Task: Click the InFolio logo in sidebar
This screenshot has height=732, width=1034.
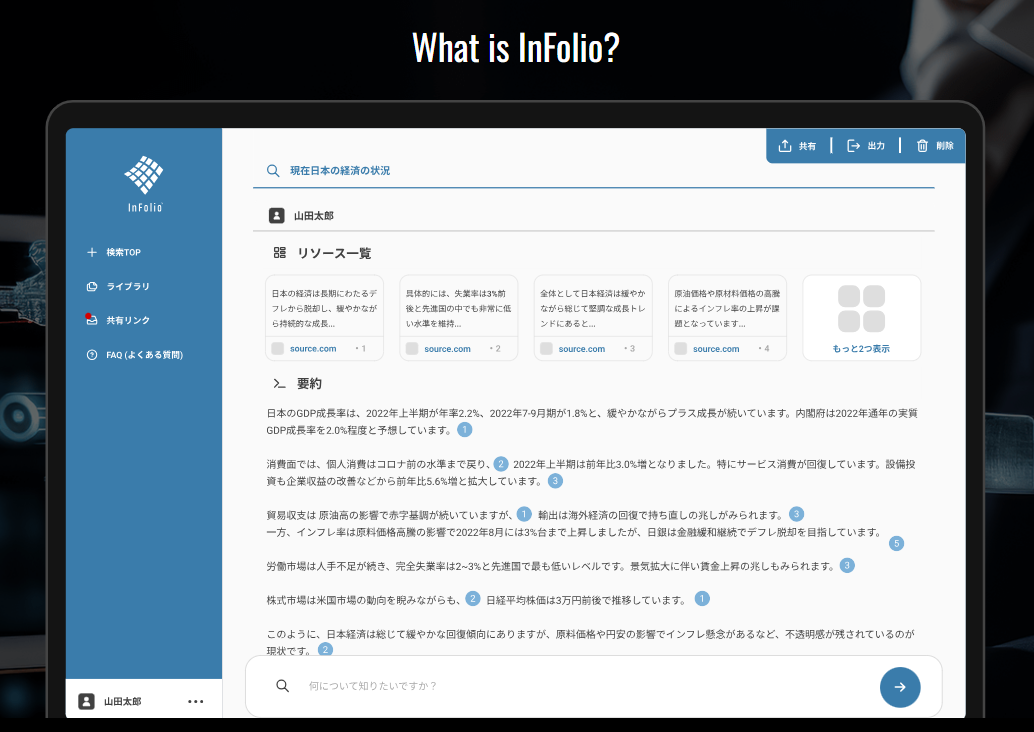Action: point(144,184)
